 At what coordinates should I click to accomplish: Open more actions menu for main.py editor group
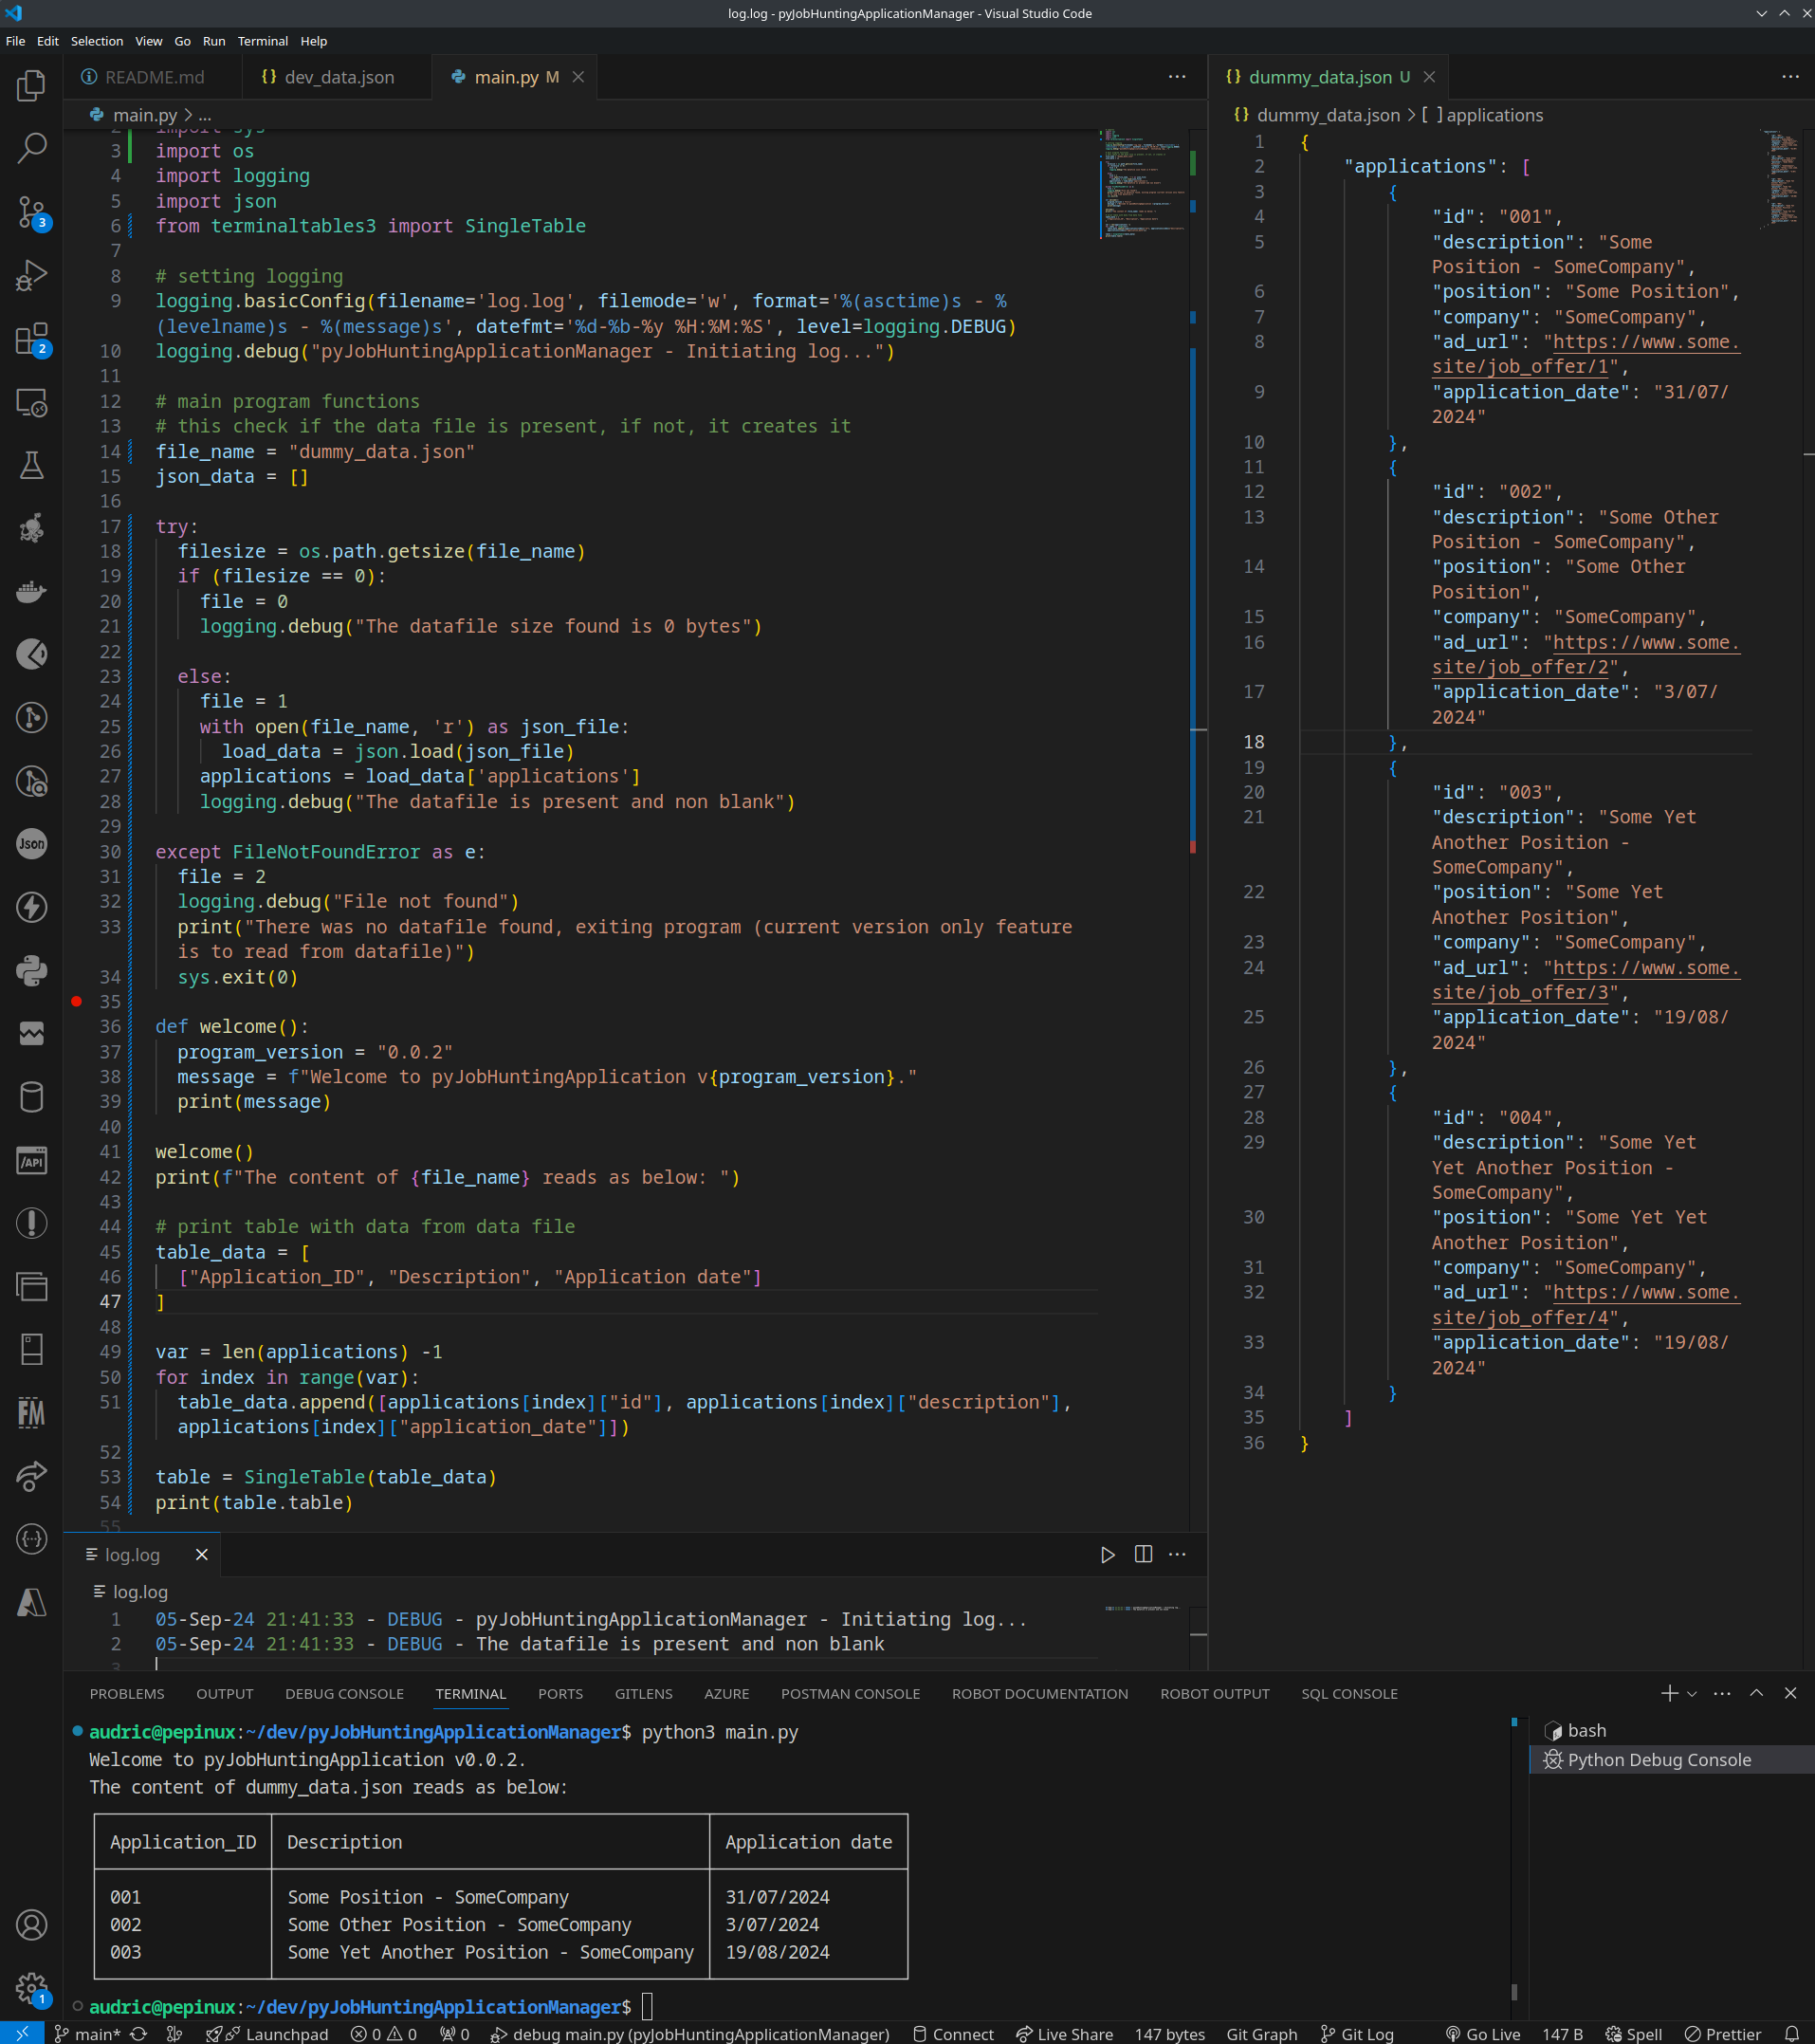point(1177,77)
